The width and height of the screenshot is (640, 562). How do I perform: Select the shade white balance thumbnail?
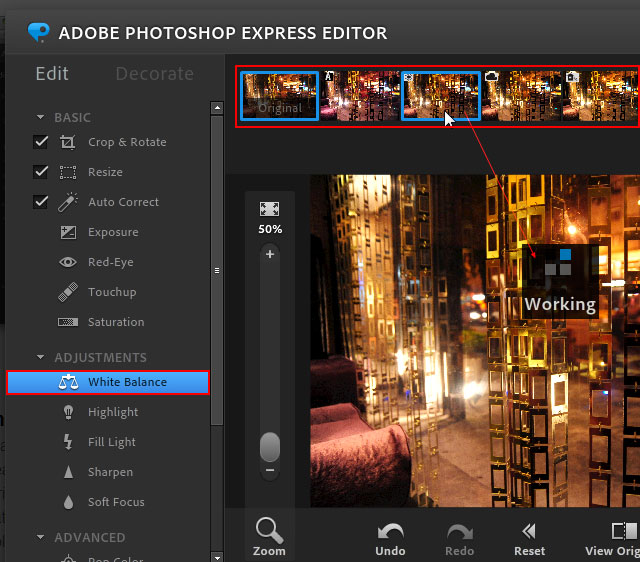tap(600, 96)
